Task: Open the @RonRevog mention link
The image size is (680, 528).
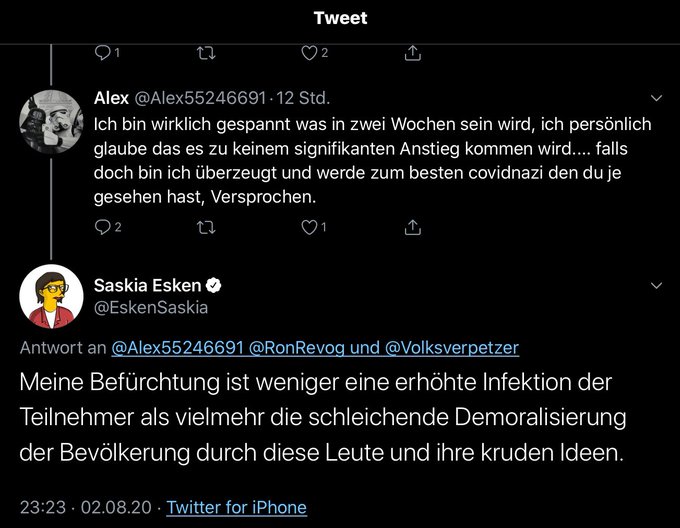Action: tap(300, 348)
